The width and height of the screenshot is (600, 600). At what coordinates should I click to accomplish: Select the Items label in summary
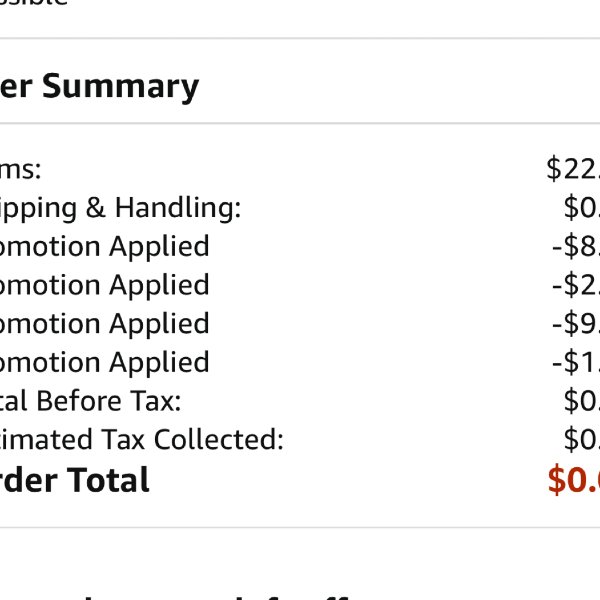(x=20, y=170)
